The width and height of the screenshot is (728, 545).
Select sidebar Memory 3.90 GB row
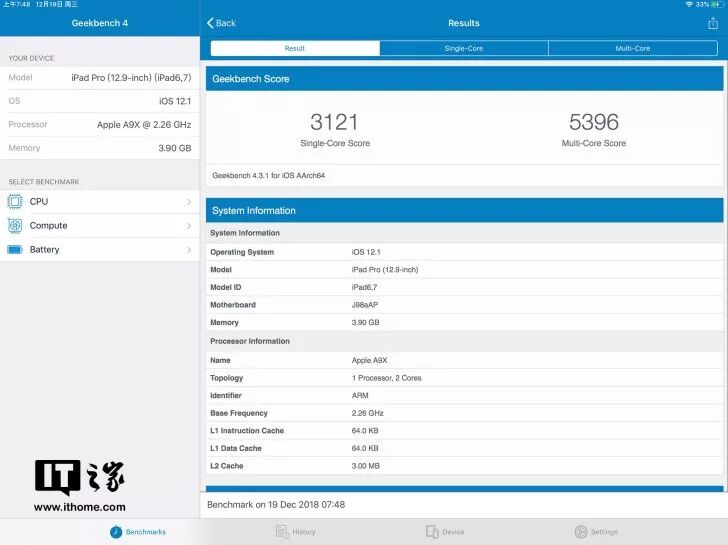tap(100, 148)
